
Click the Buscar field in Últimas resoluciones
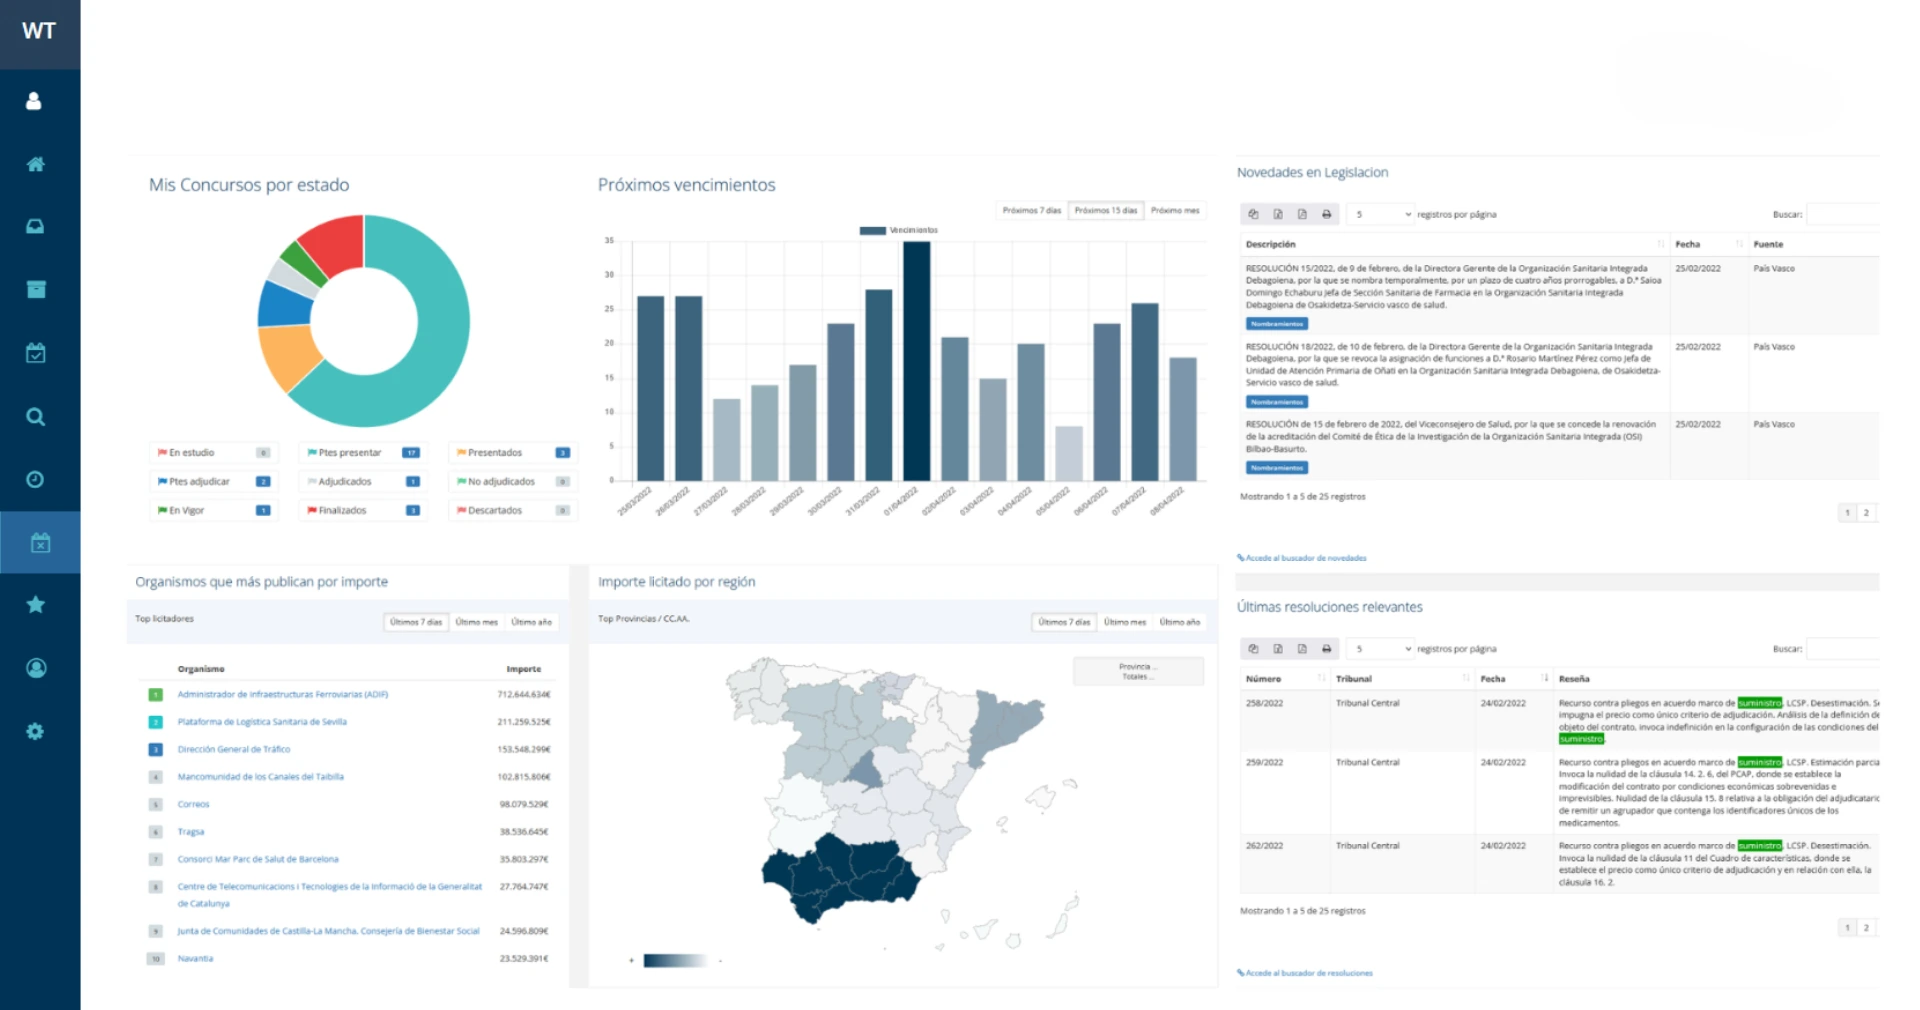coord(1843,649)
